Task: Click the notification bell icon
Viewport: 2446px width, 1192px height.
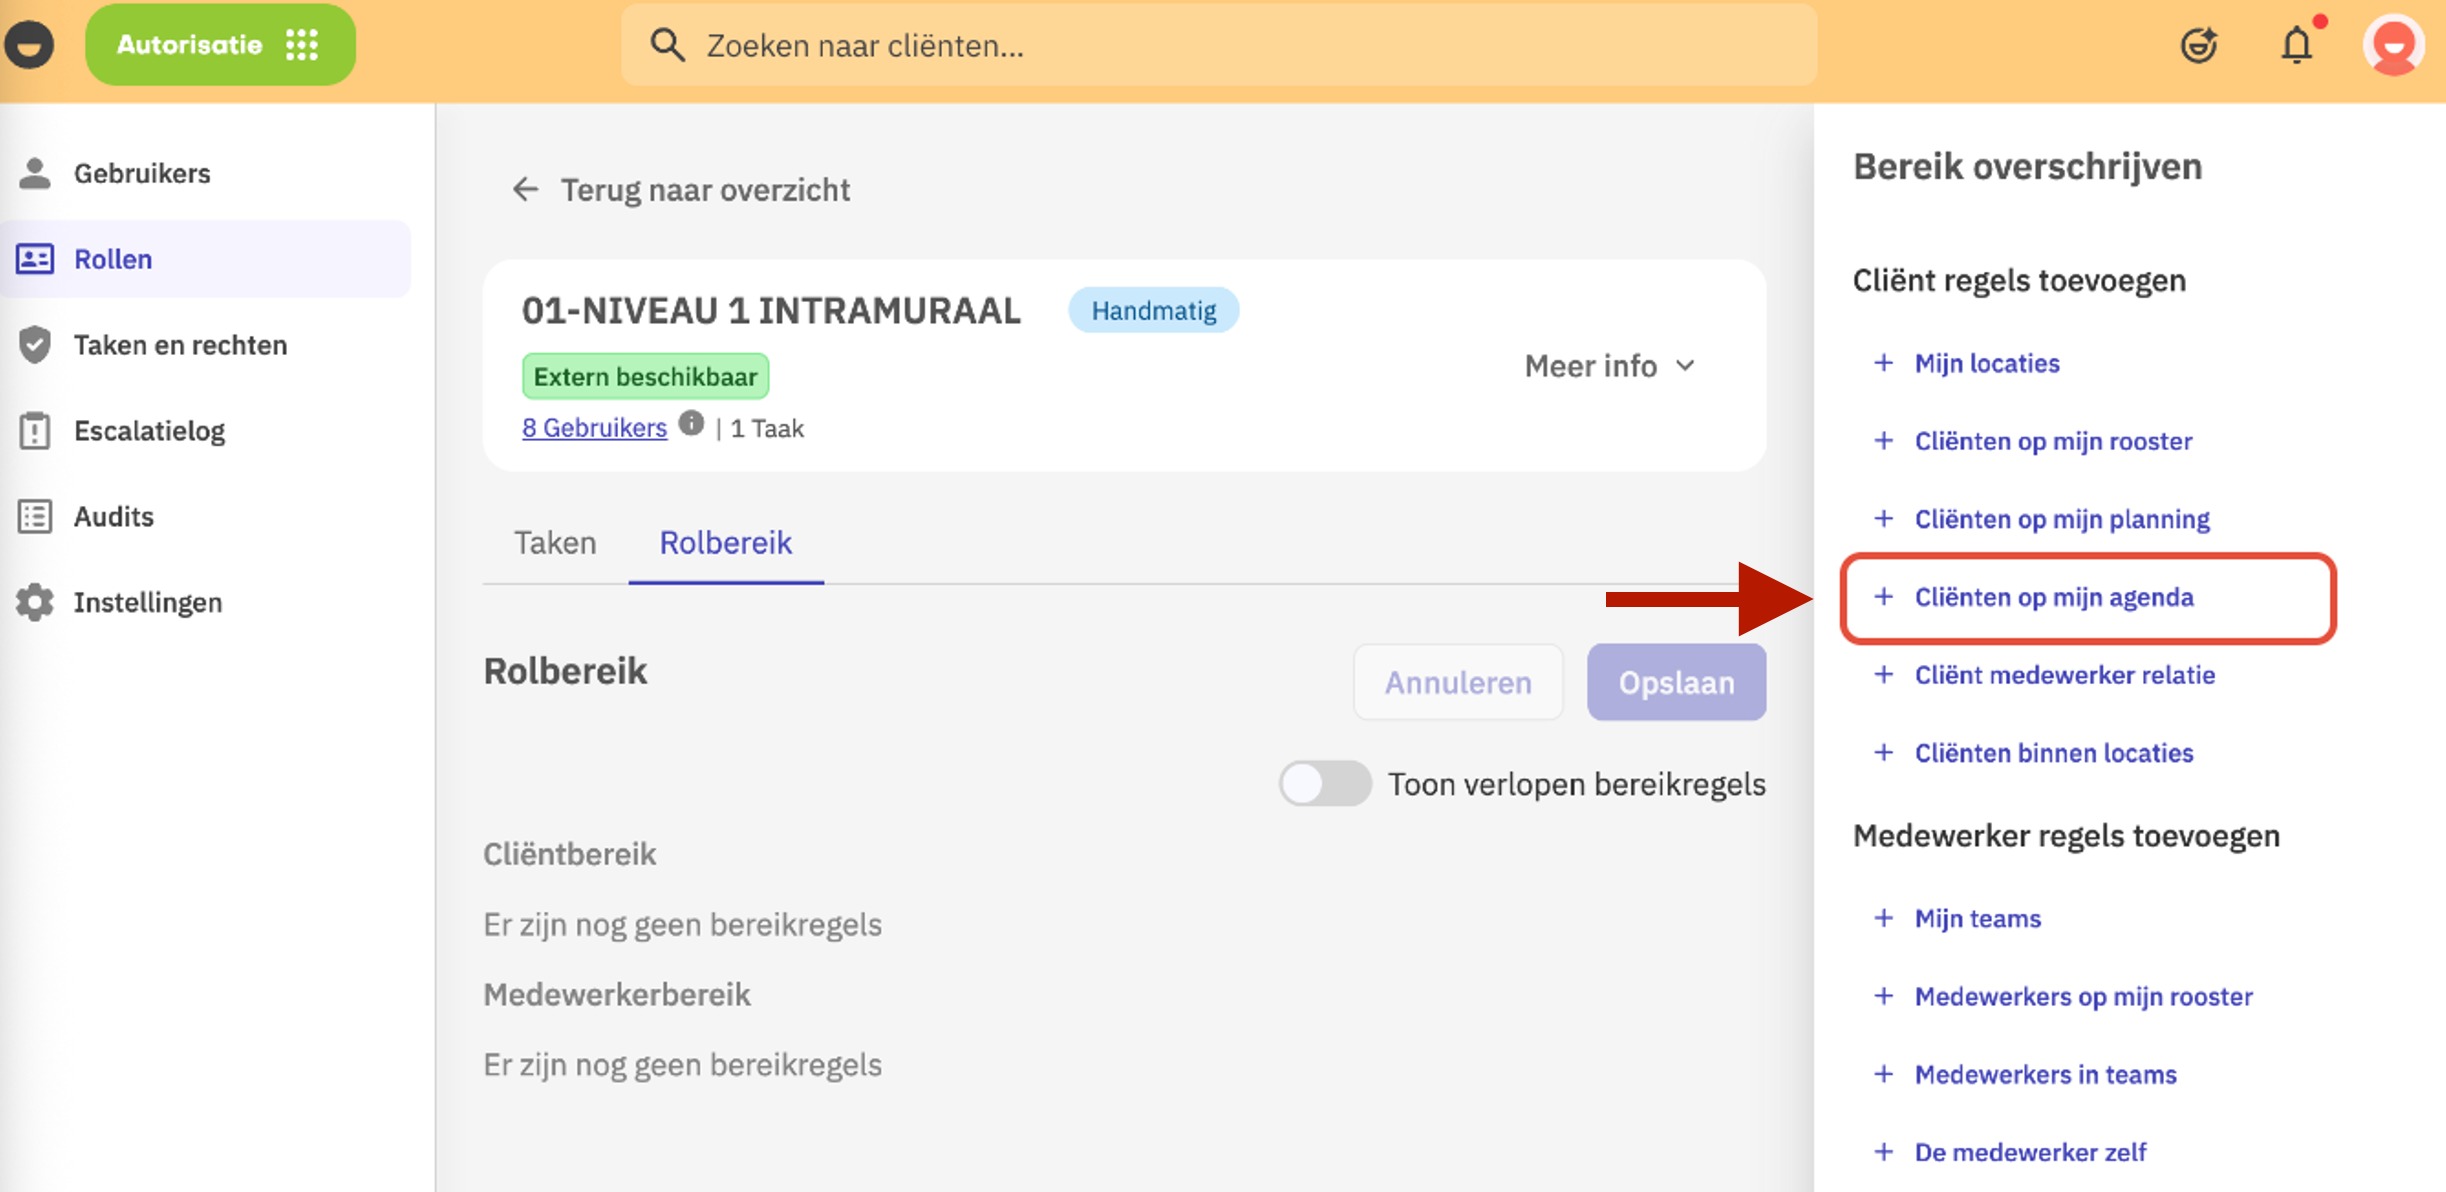Action: point(2297,45)
